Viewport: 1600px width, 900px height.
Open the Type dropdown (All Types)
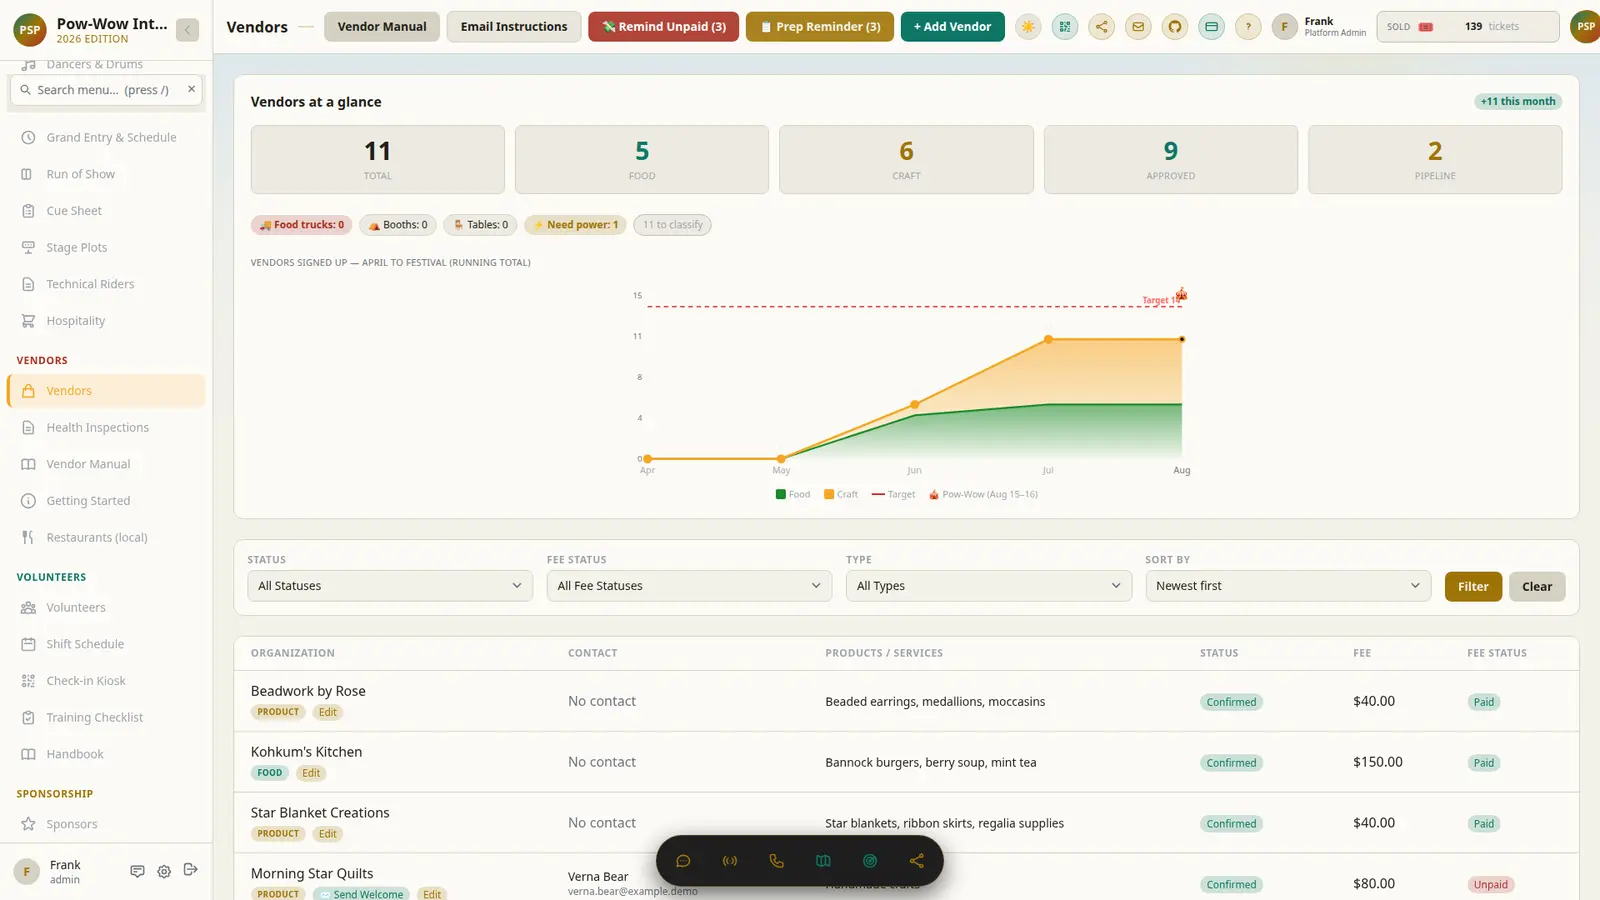988,586
